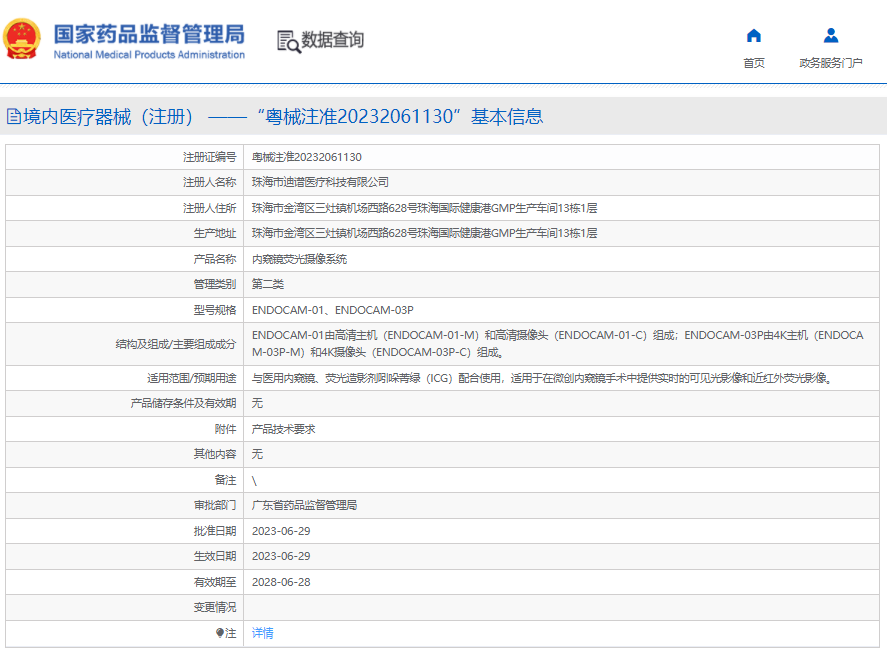Click the home house icon

[x=754, y=36]
